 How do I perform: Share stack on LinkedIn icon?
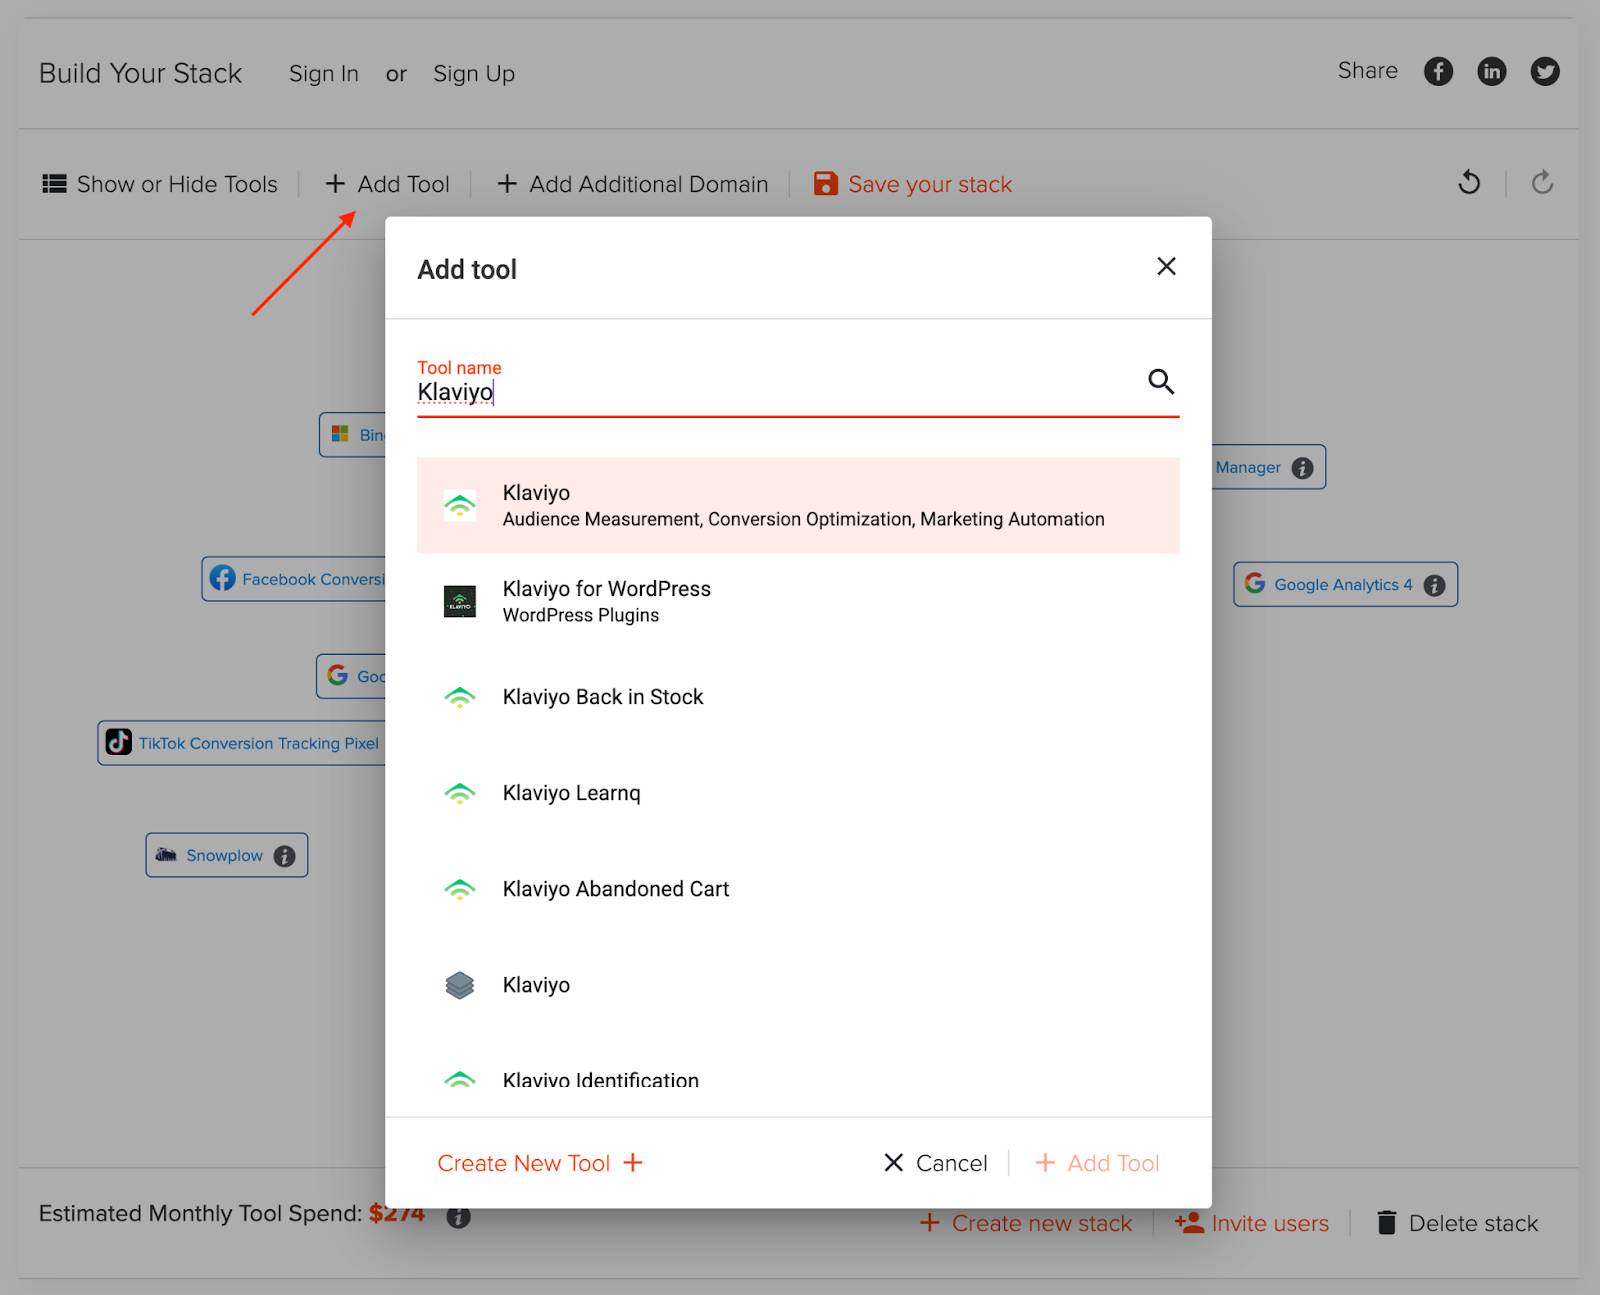[1491, 72]
